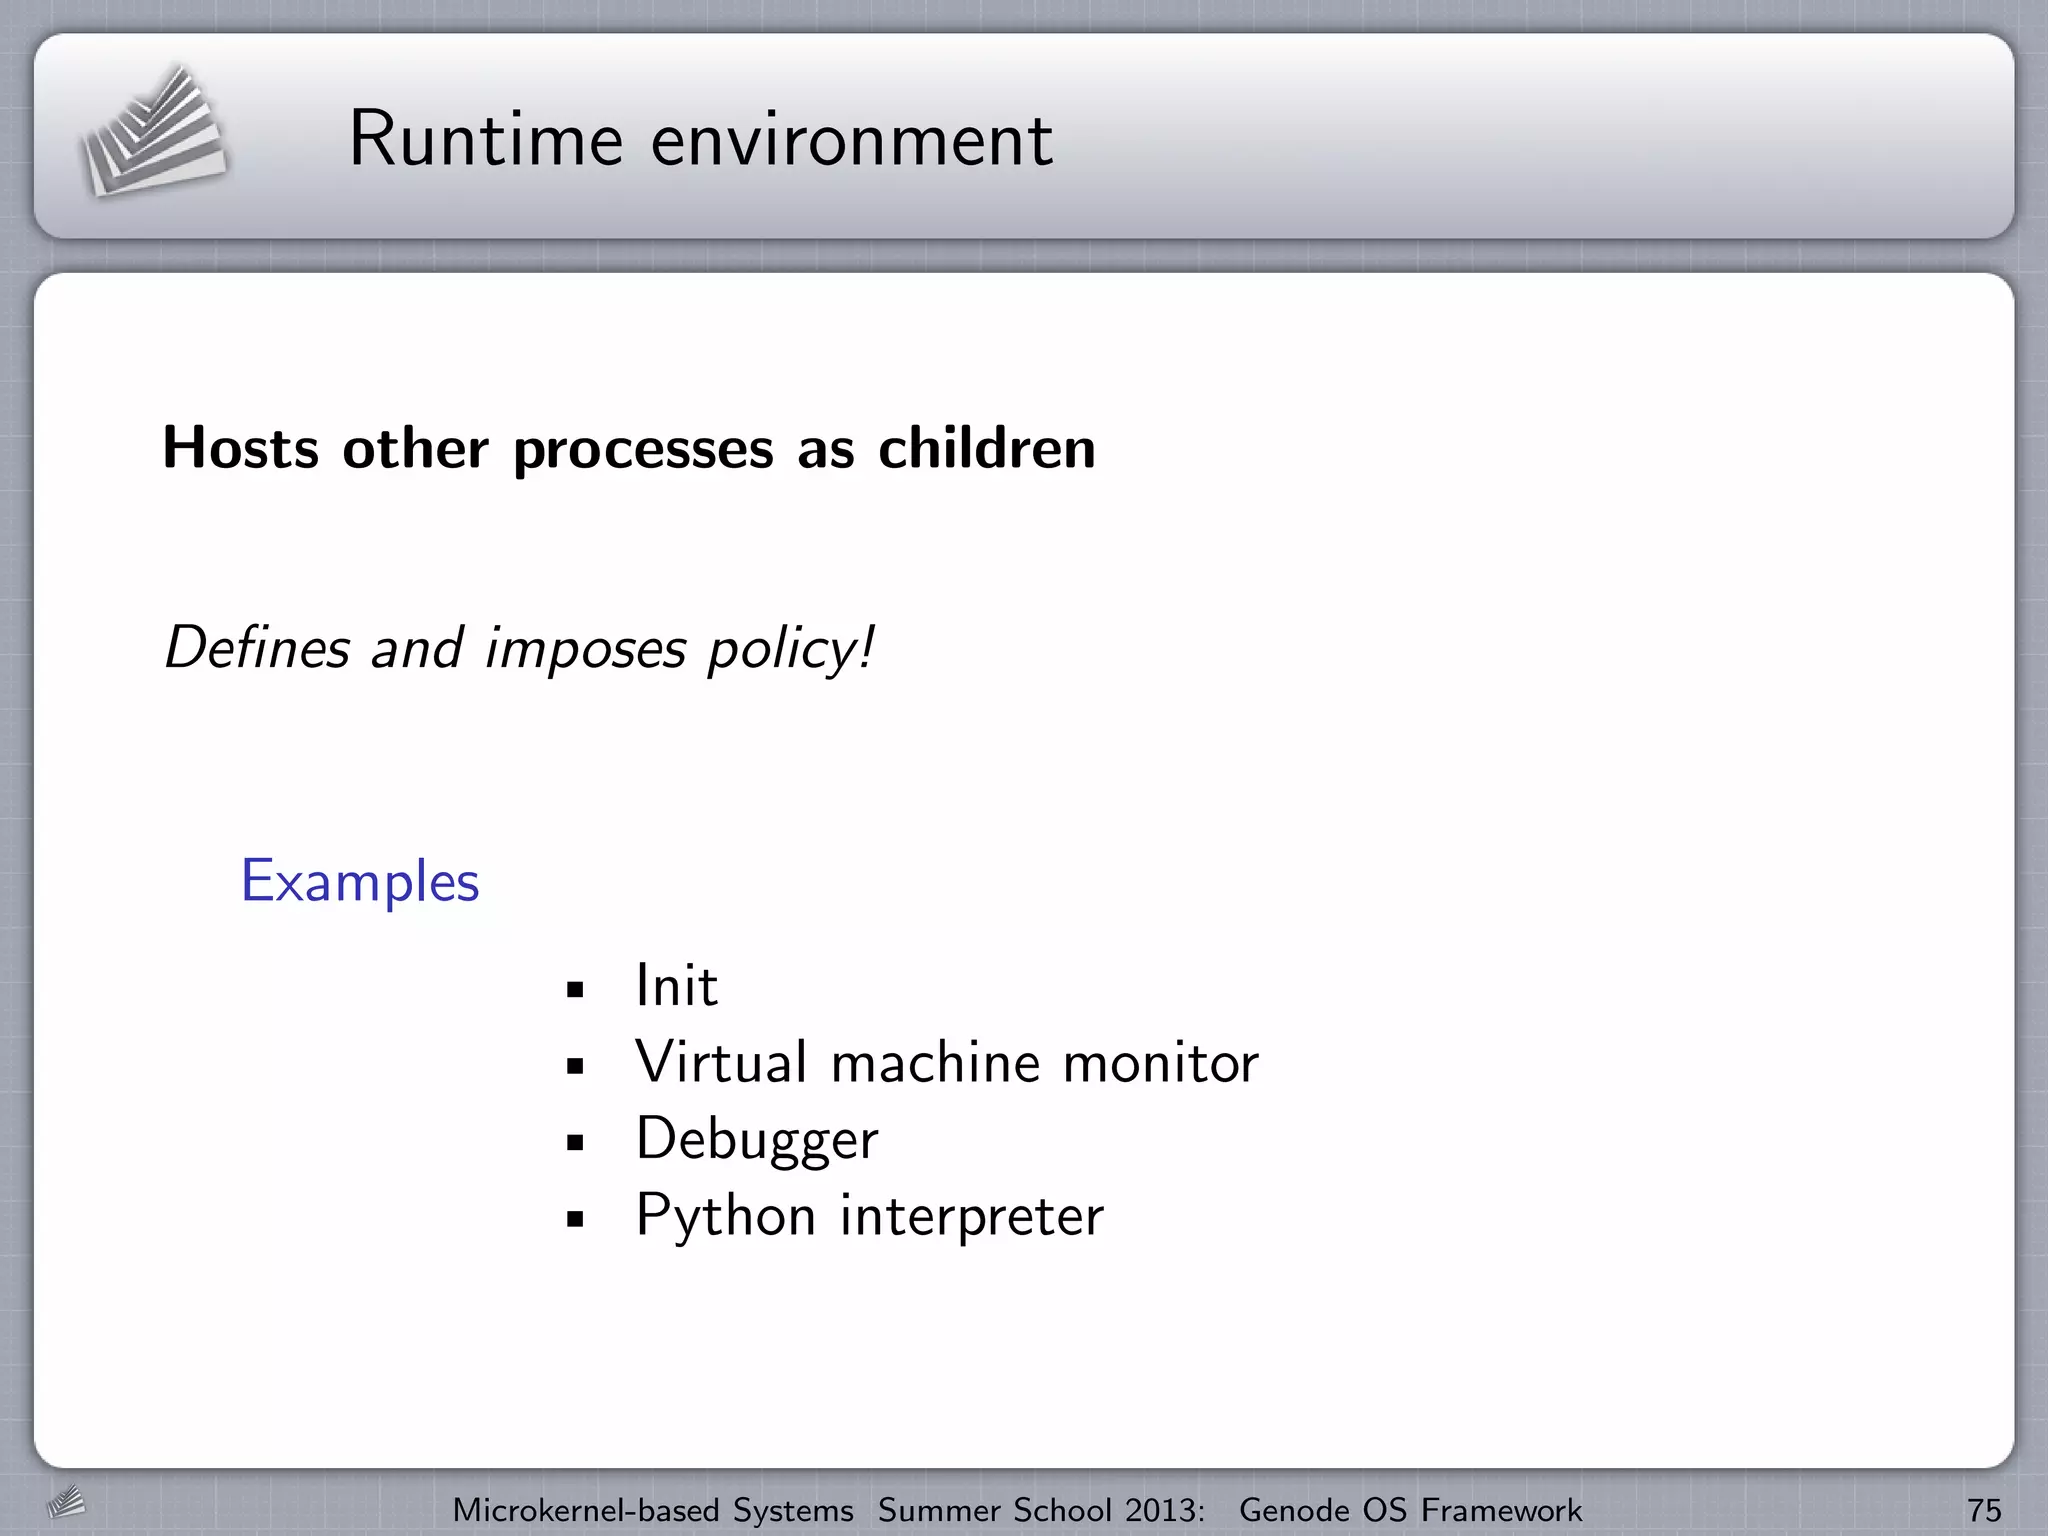Click the Debugger list entry
2048x1536 pixels.
coord(757,1139)
